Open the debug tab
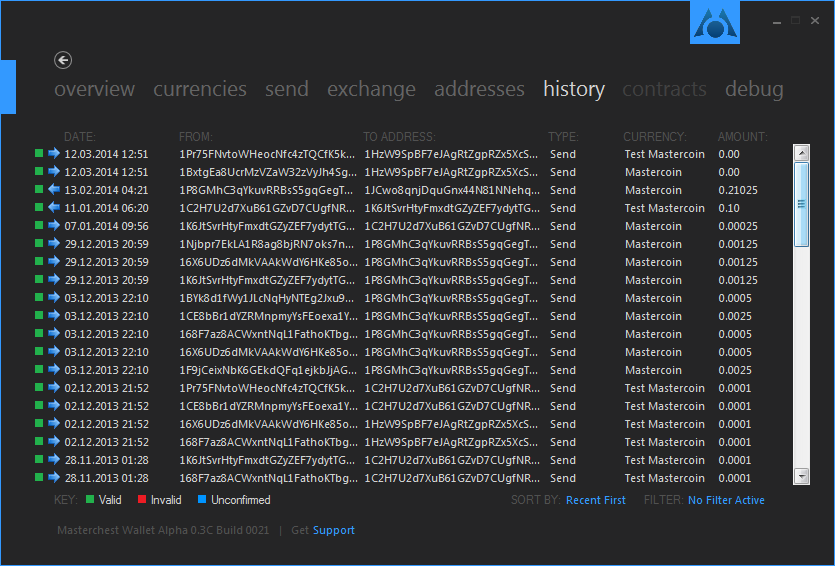Image resolution: width=835 pixels, height=566 pixels. tap(754, 89)
